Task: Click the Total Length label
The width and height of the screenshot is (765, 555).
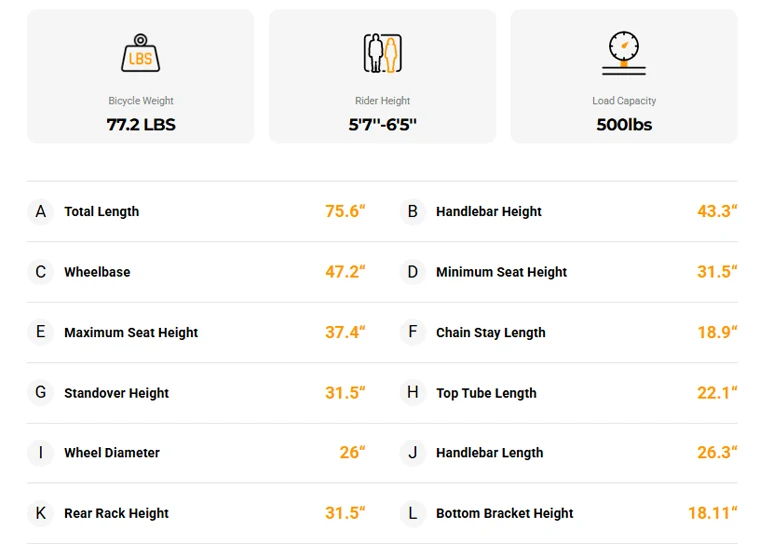Action: coord(101,212)
